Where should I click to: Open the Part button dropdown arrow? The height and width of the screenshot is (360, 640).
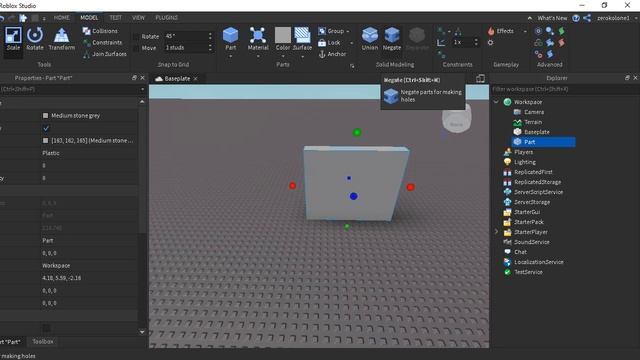(x=231, y=56)
